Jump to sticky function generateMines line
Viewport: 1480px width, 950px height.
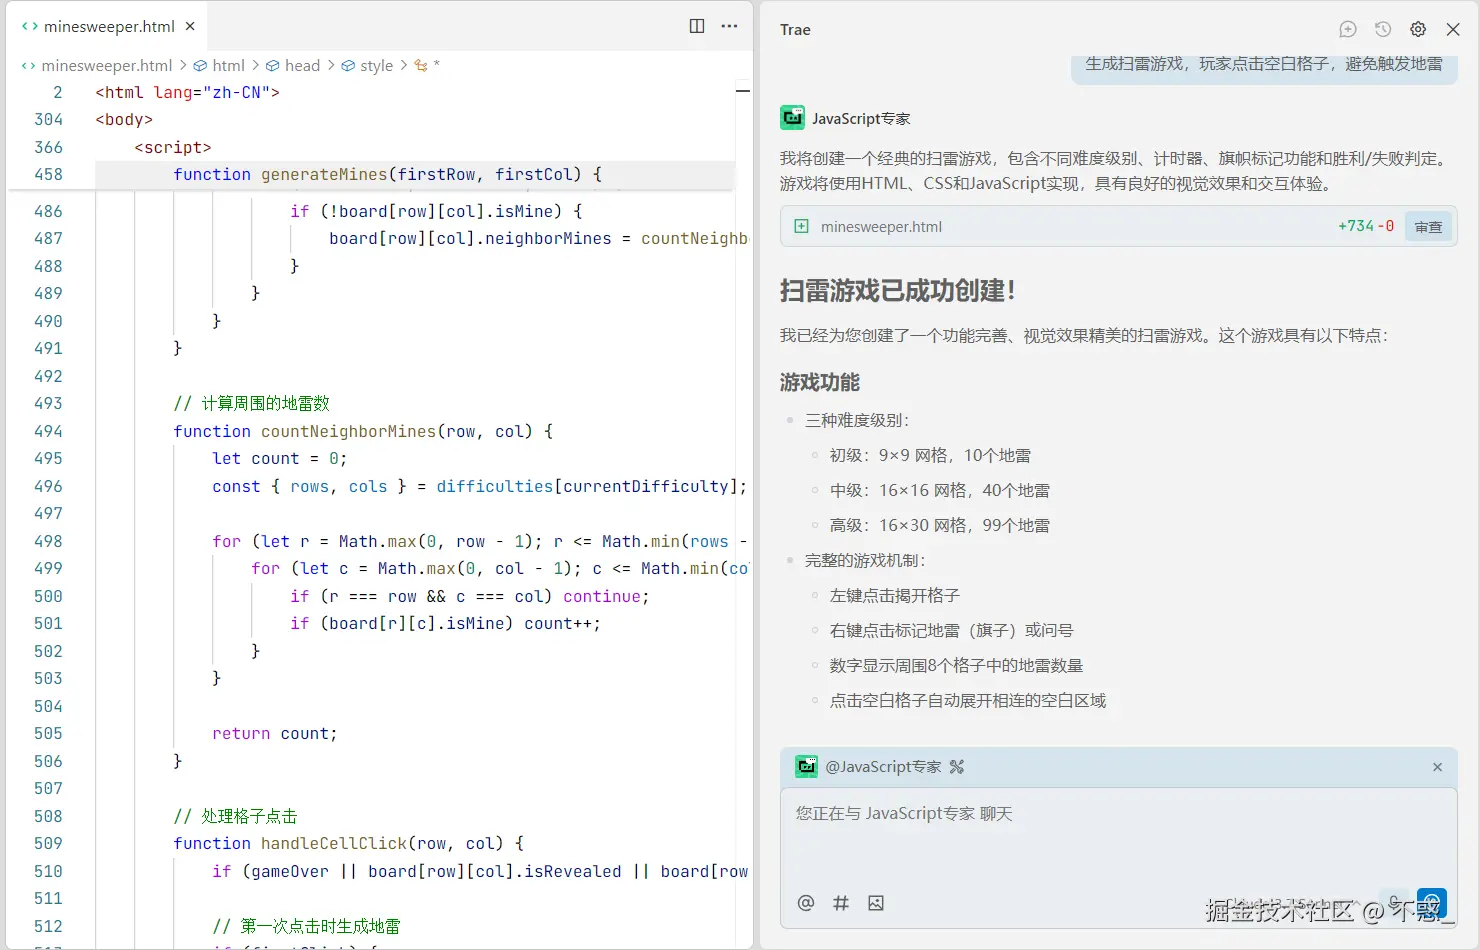pos(387,174)
